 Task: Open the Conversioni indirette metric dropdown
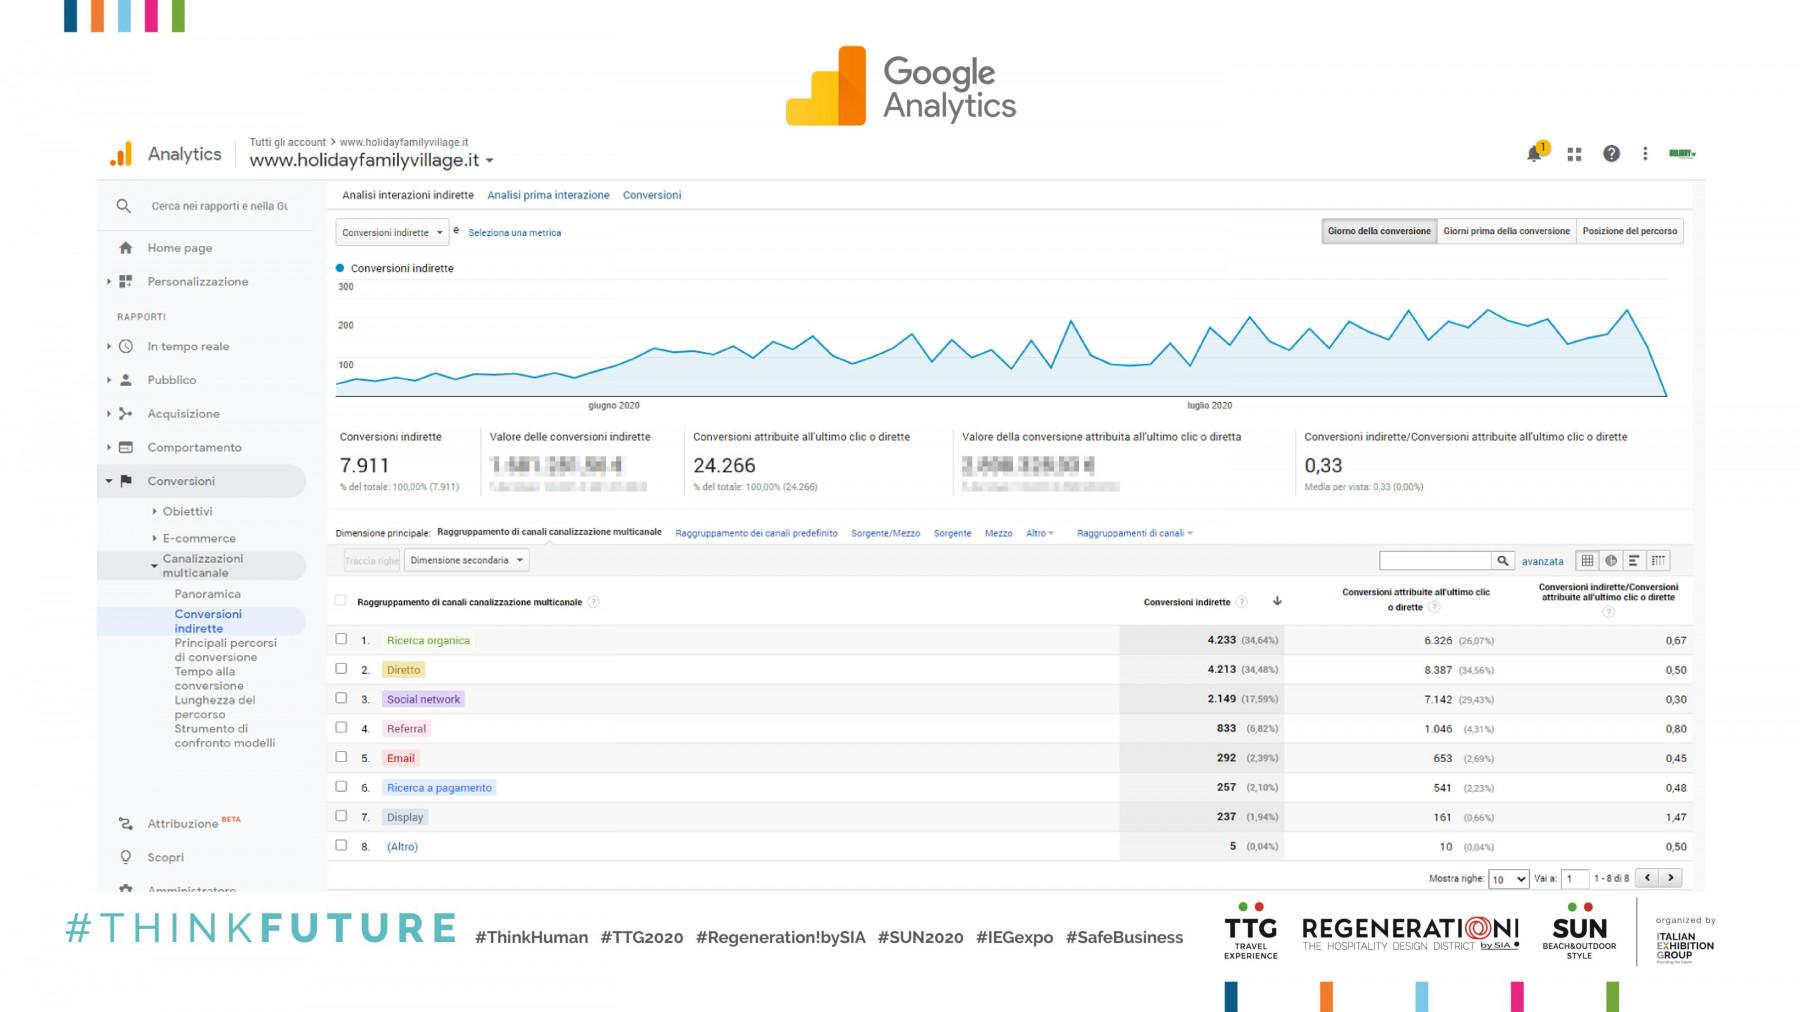[x=392, y=232]
